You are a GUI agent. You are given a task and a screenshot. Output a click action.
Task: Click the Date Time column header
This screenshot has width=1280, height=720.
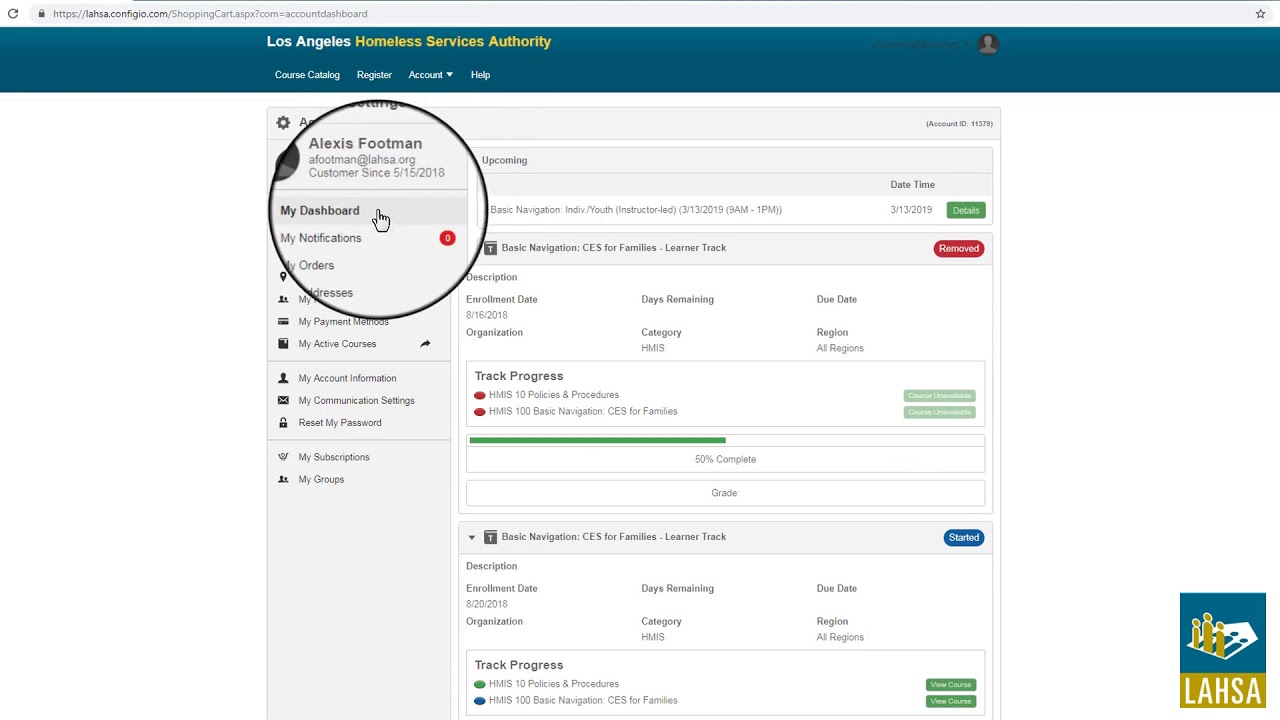click(x=913, y=185)
